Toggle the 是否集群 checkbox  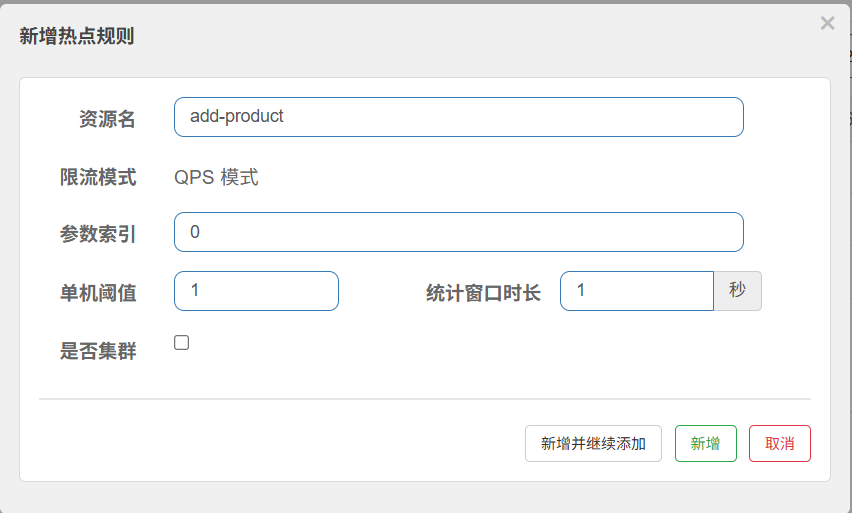pos(181,343)
